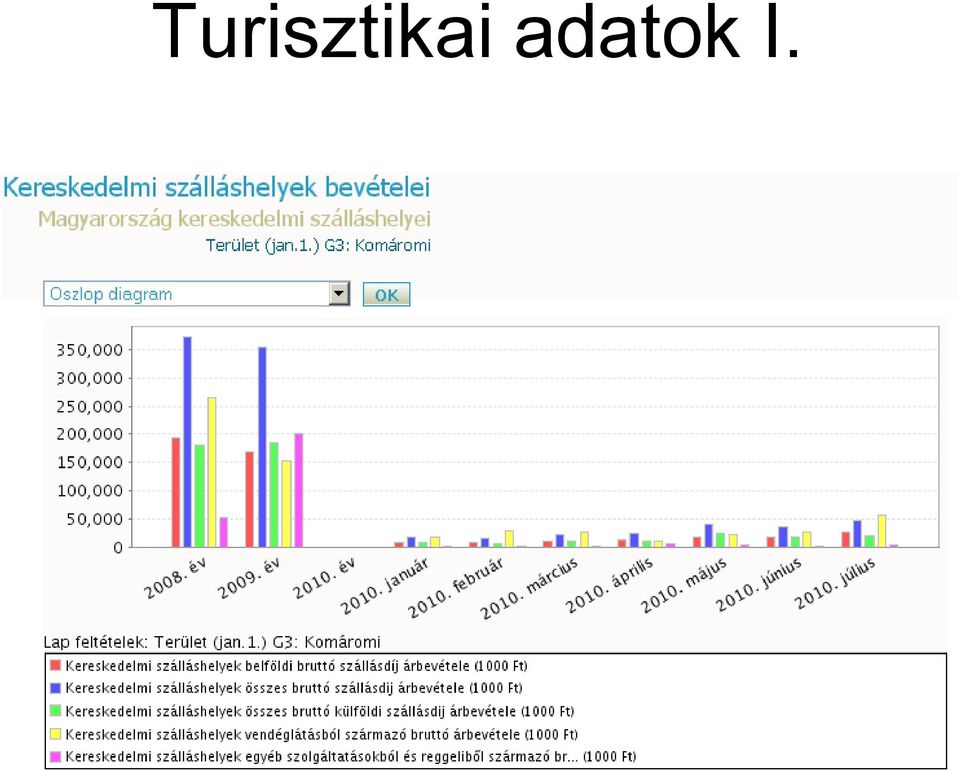Click the red bar for 2008. év

[176, 492]
